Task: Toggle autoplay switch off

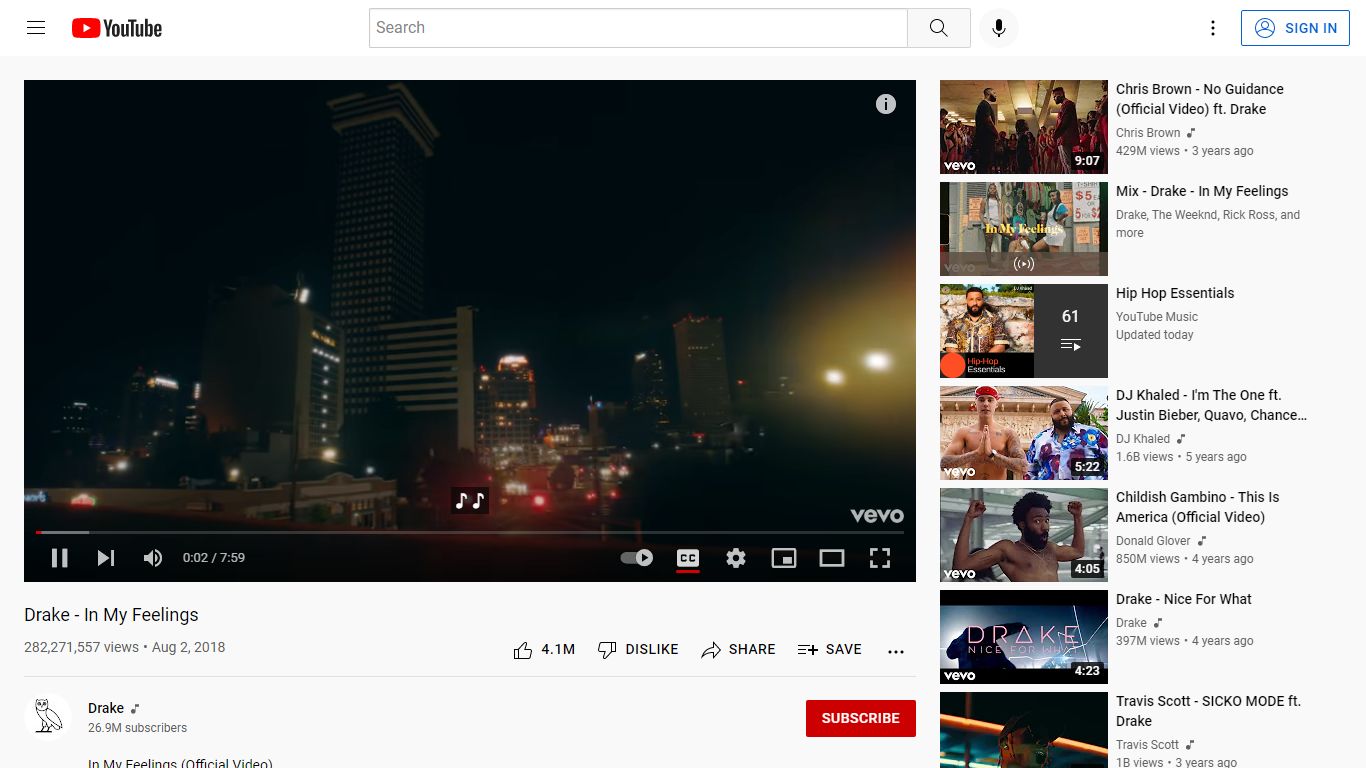Action: (x=637, y=558)
